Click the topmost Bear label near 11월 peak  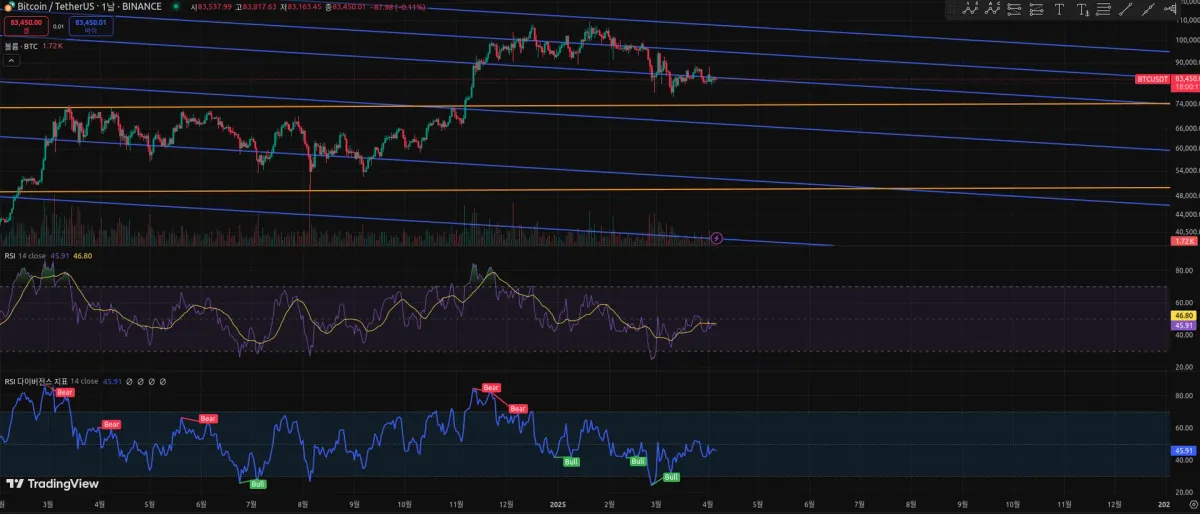(491, 388)
